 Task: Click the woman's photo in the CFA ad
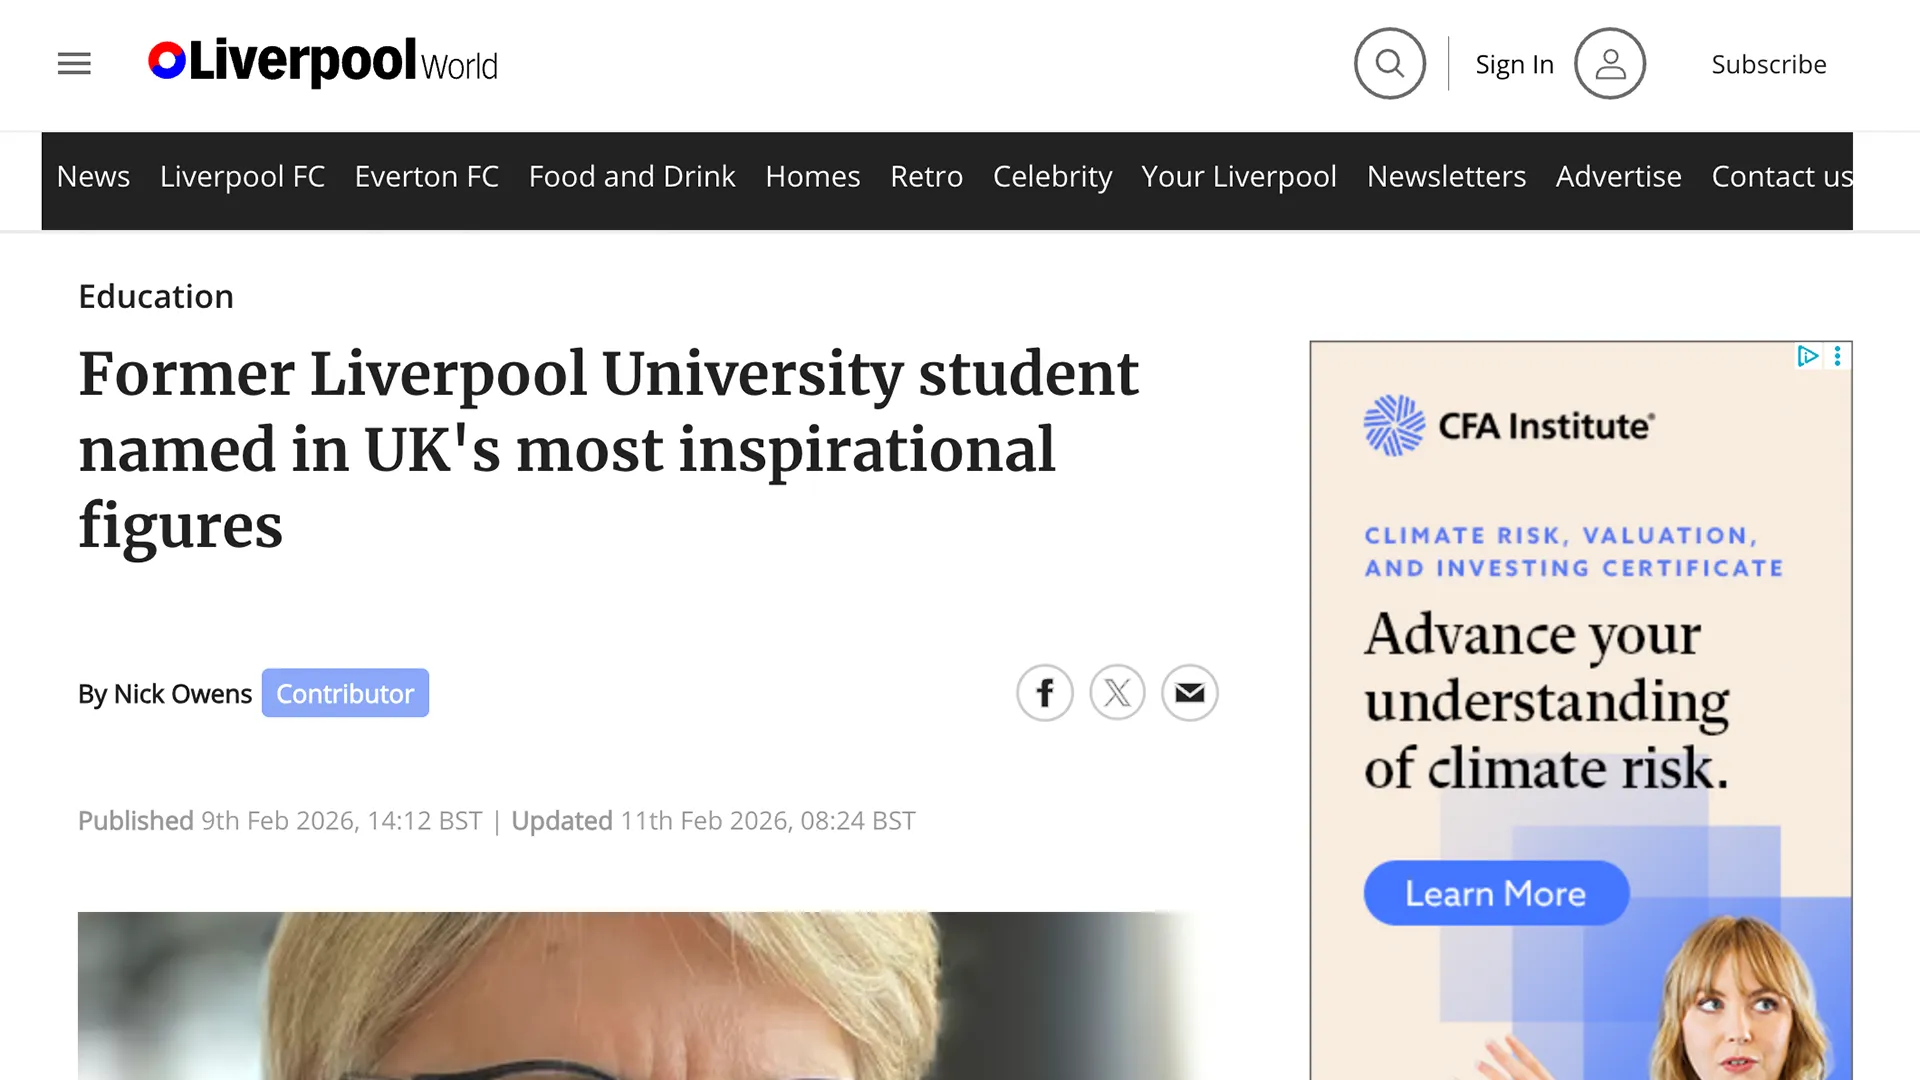(1742, 1000)
